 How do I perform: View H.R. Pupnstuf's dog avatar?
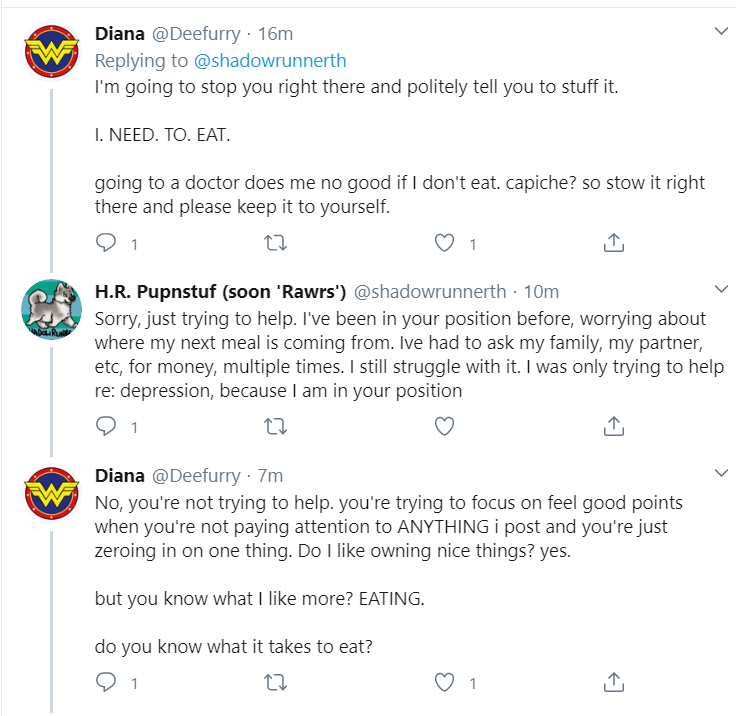[52, 309]
